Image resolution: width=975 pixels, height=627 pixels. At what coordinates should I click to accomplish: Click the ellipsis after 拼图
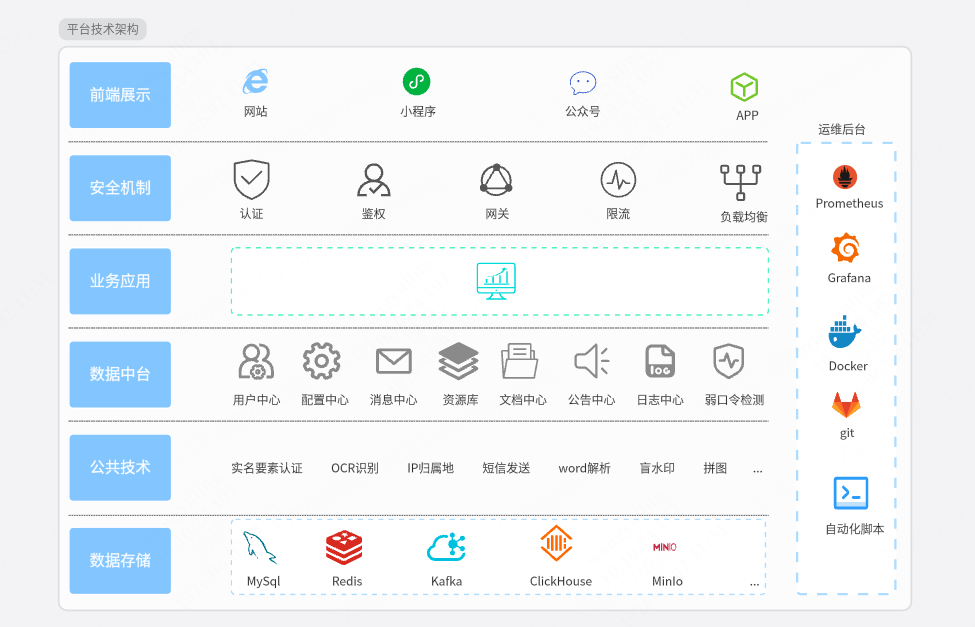point(757,471)
